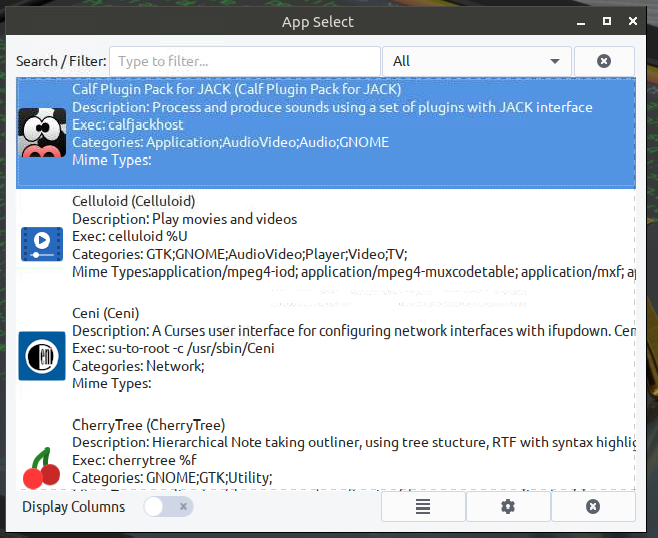Image resolution: width=658 pixels, height=538 pixels.
Task: Toggle the Display Columns switch
Action: pos(168,507)
